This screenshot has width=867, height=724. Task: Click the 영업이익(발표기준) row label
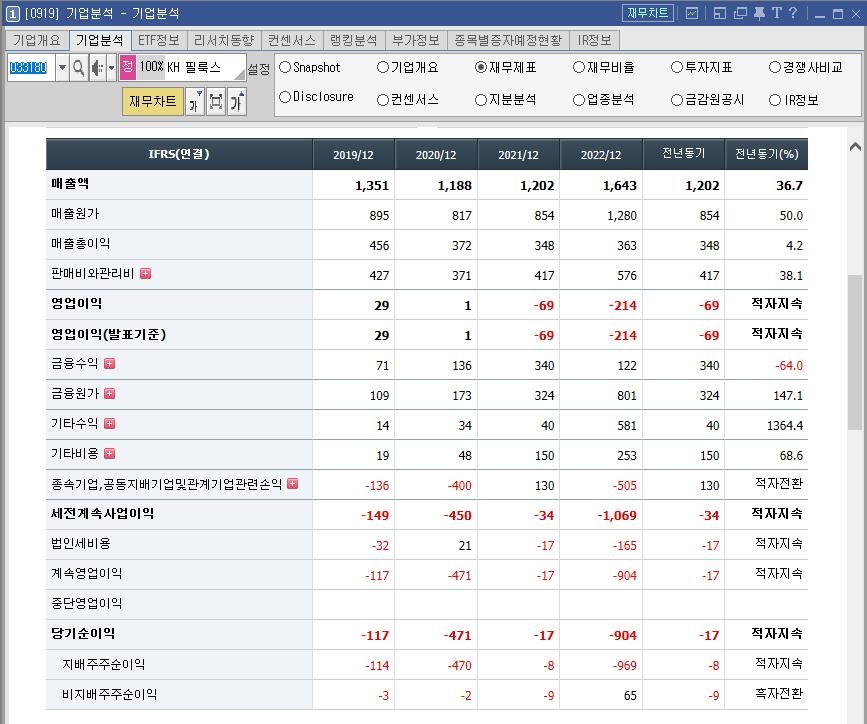tap(108, 334)
